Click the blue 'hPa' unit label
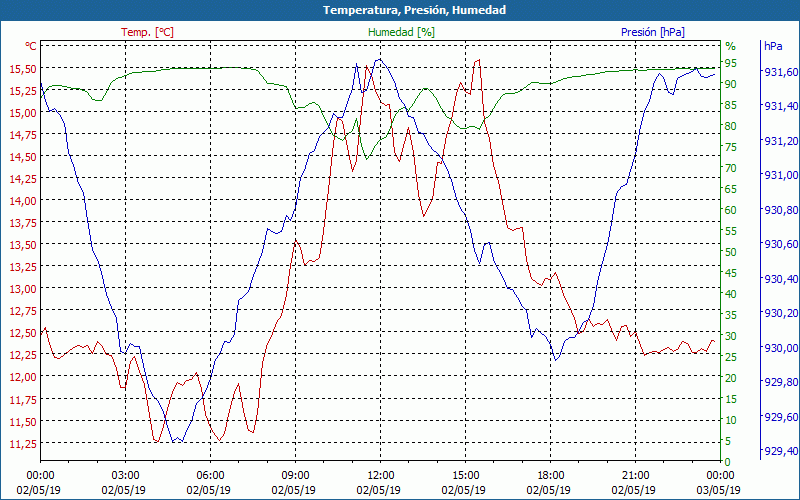Viewport: 800px width, 500px height. pyautogui.click(x=773, y=46)
